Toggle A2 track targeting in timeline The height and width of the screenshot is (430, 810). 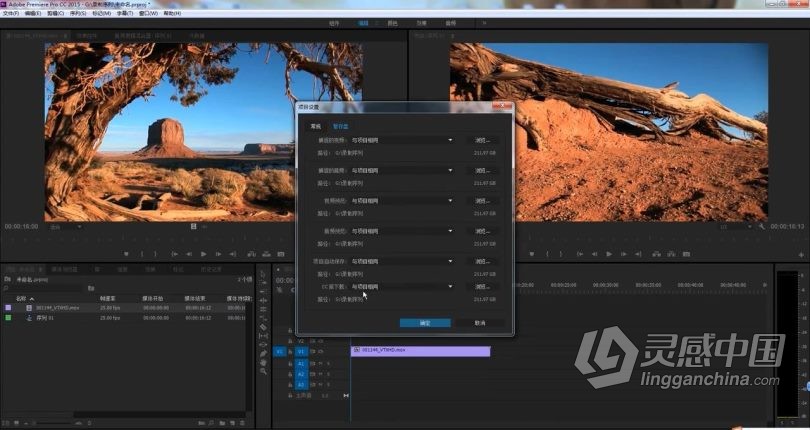pos(302,374)
